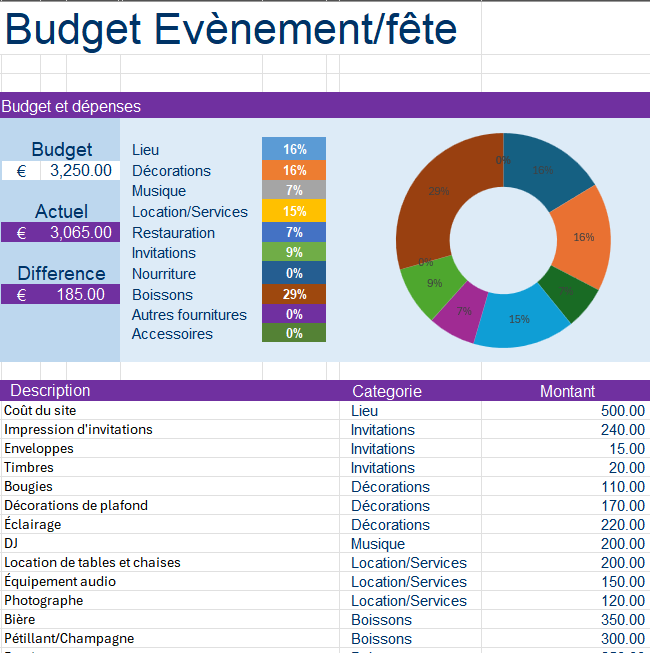650x653 pixels.
Task: Click the dark teal 16% donut segment
Action: coord(541,169)
